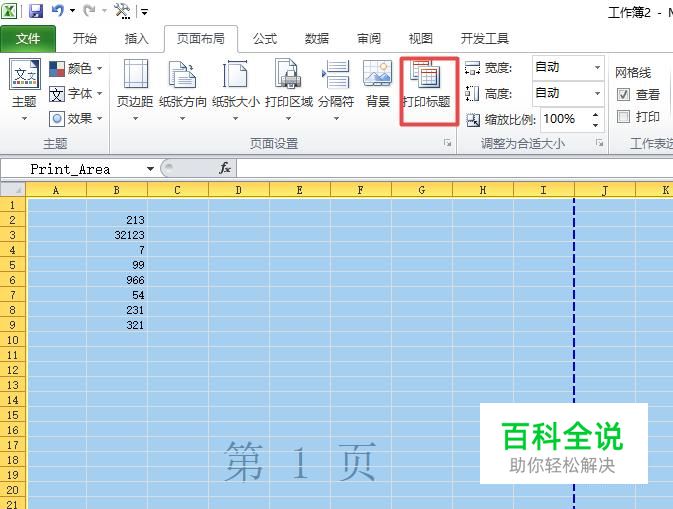The width and height of the screenshot is (673, 509).
Task: Select column D header
Action: click(x=239, y=190)
